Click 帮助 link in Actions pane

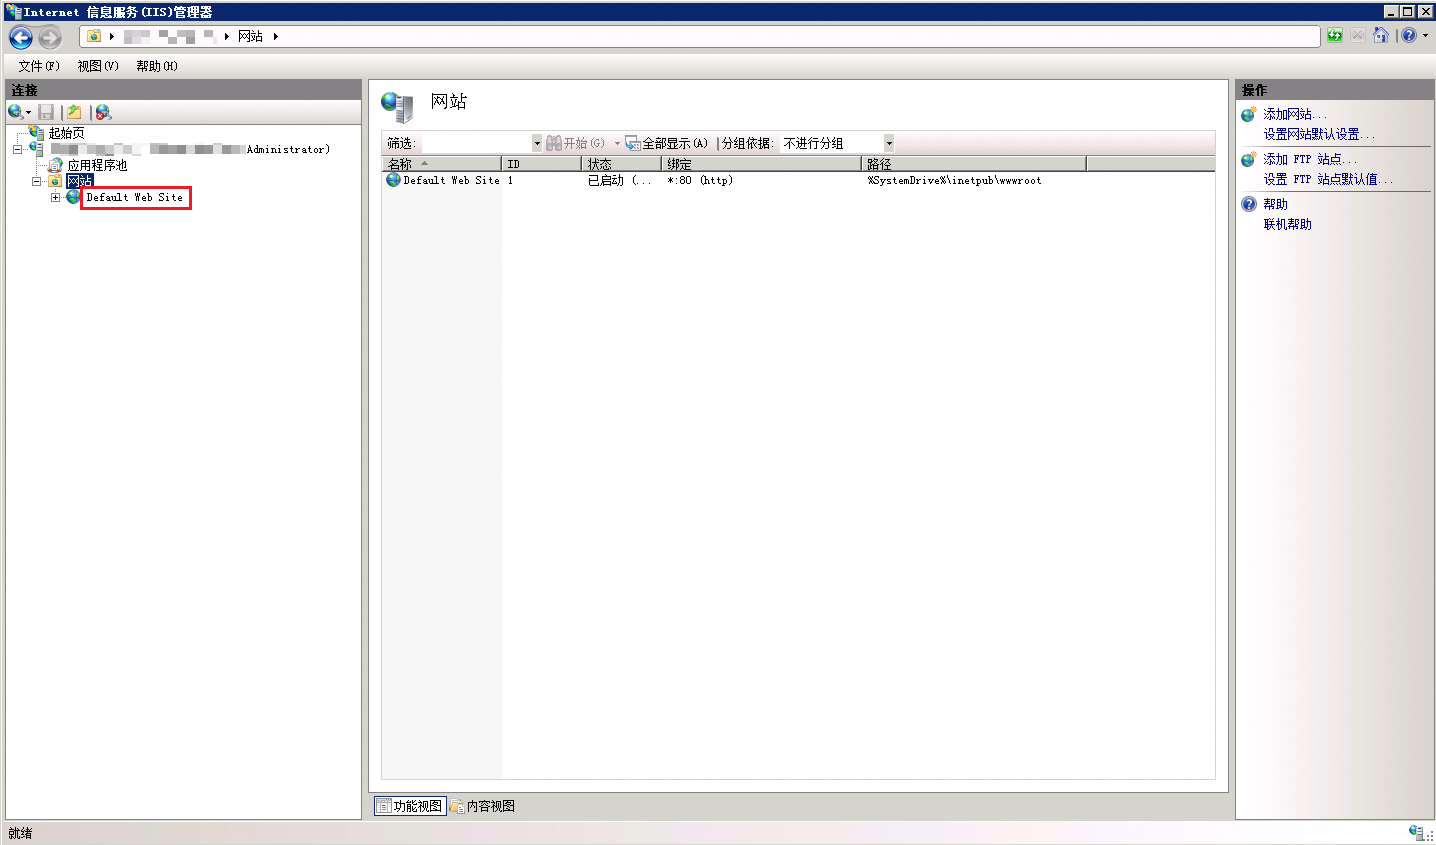point(1275,204)
